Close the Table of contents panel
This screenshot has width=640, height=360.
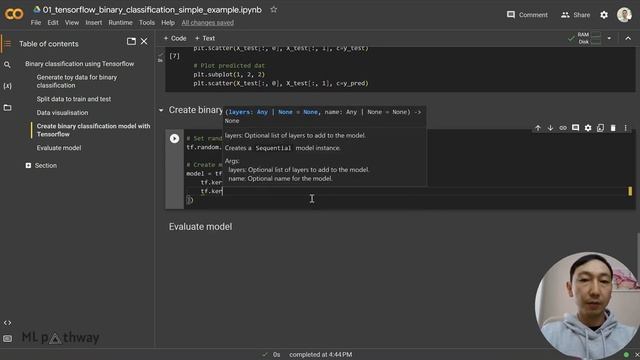click(144, 41)
